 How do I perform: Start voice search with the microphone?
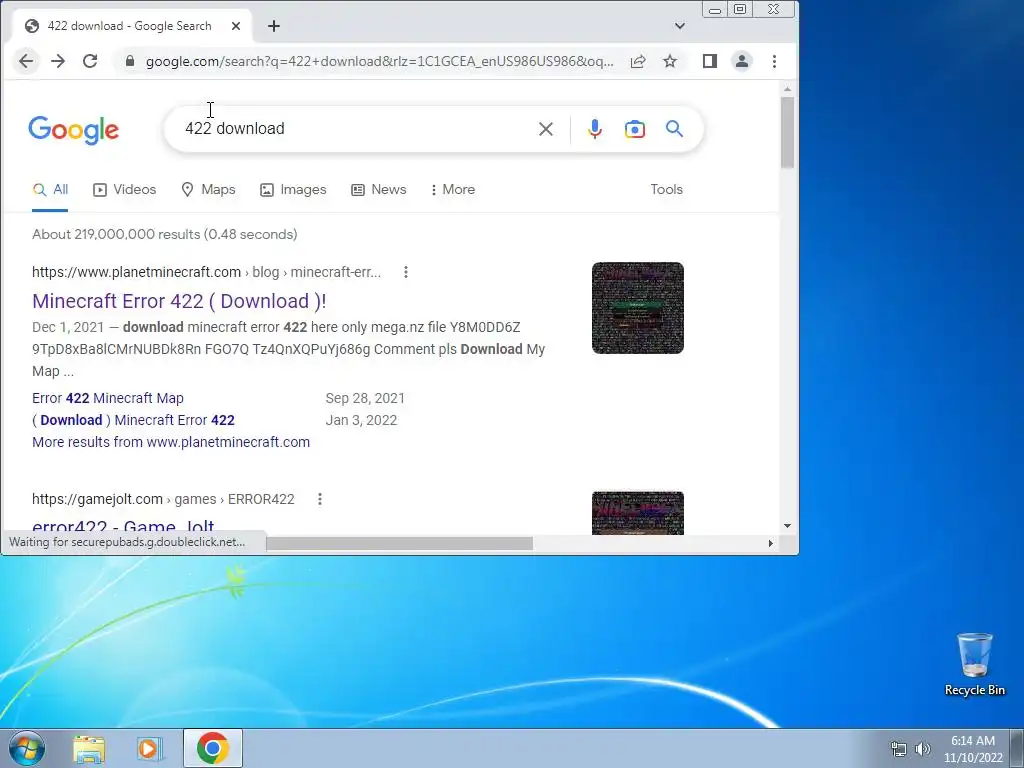[x=594, y=129]
